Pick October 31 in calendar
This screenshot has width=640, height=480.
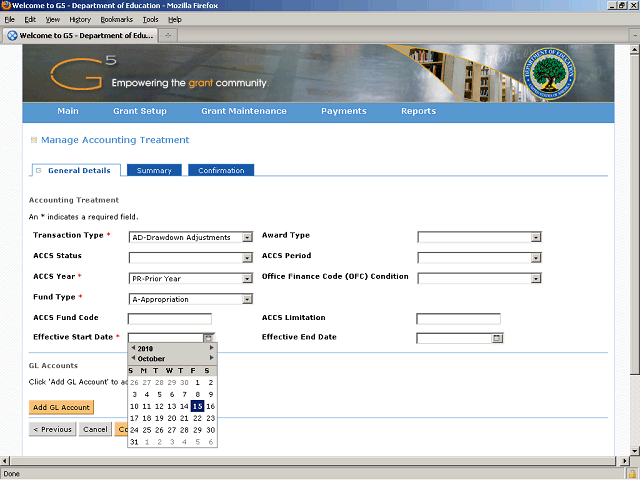[134, 442]
